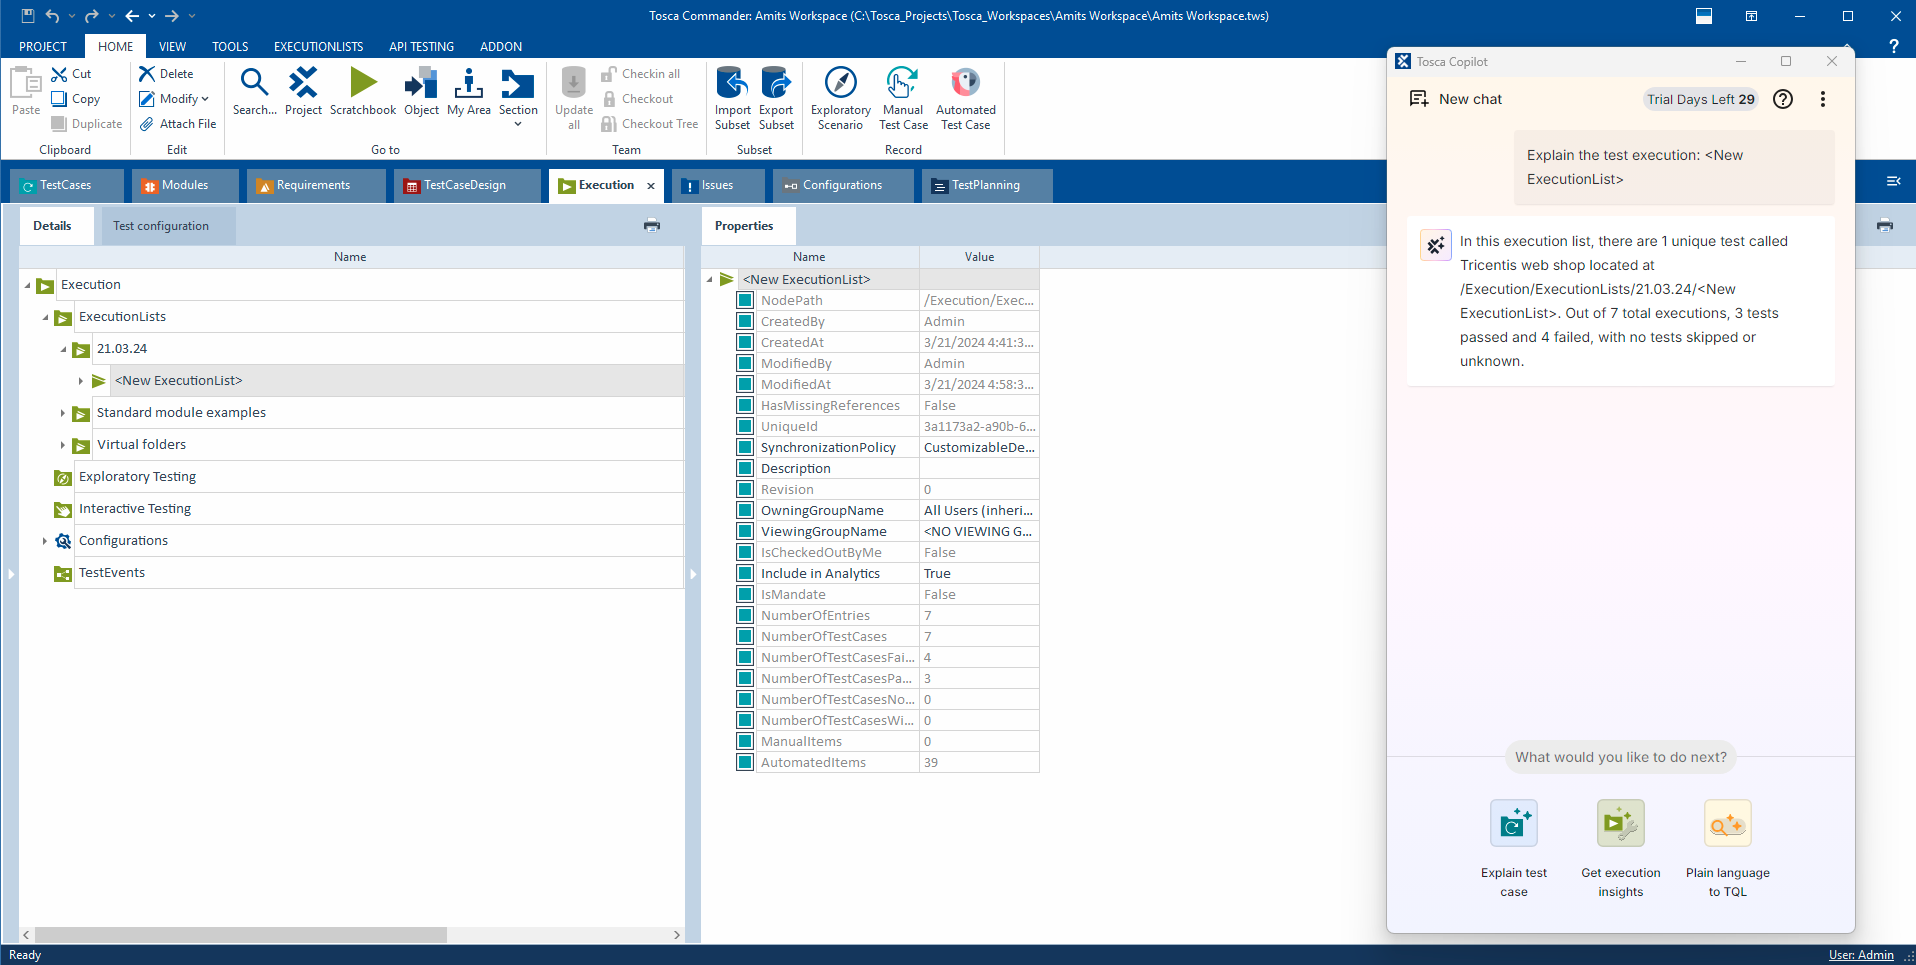Click the Export Subset icon
Screen dimensions: 1916x965
(776, 84)
